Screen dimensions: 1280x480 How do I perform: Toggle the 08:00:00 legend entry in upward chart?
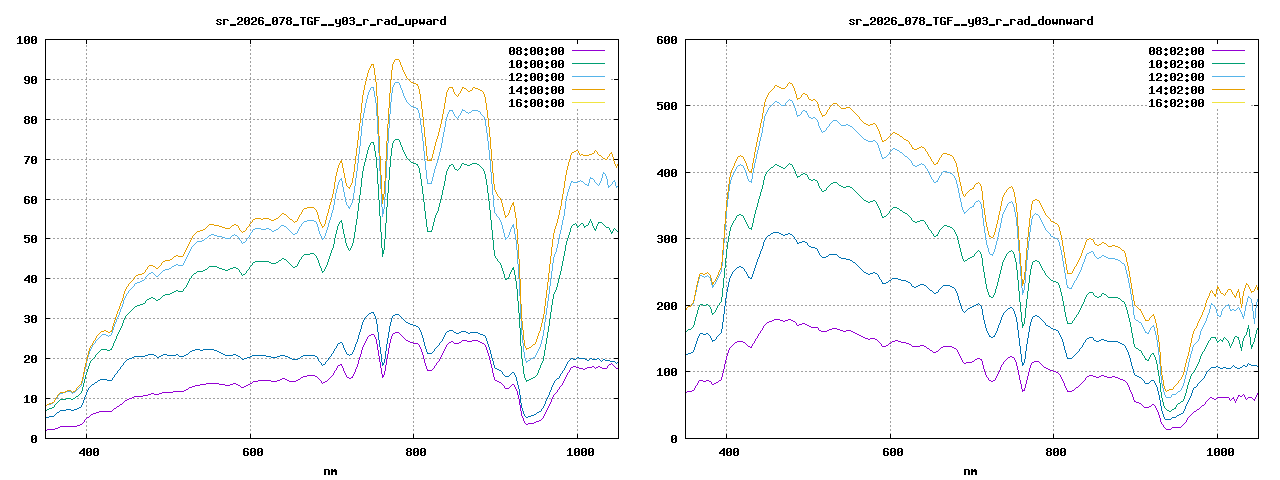[537, 51]
